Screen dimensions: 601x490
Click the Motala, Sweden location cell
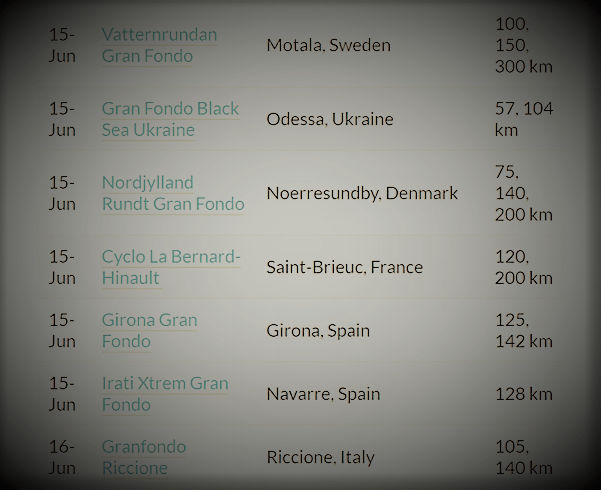328,45
